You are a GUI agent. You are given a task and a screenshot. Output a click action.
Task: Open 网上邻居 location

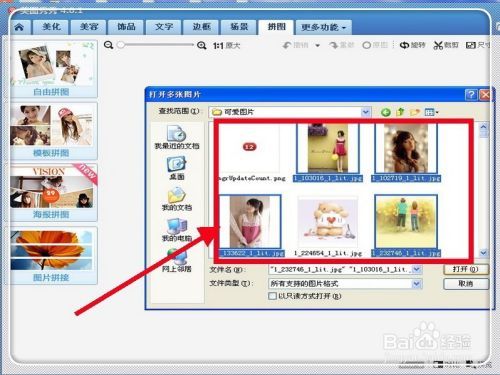pyautogui.click(x=177, y=261)
